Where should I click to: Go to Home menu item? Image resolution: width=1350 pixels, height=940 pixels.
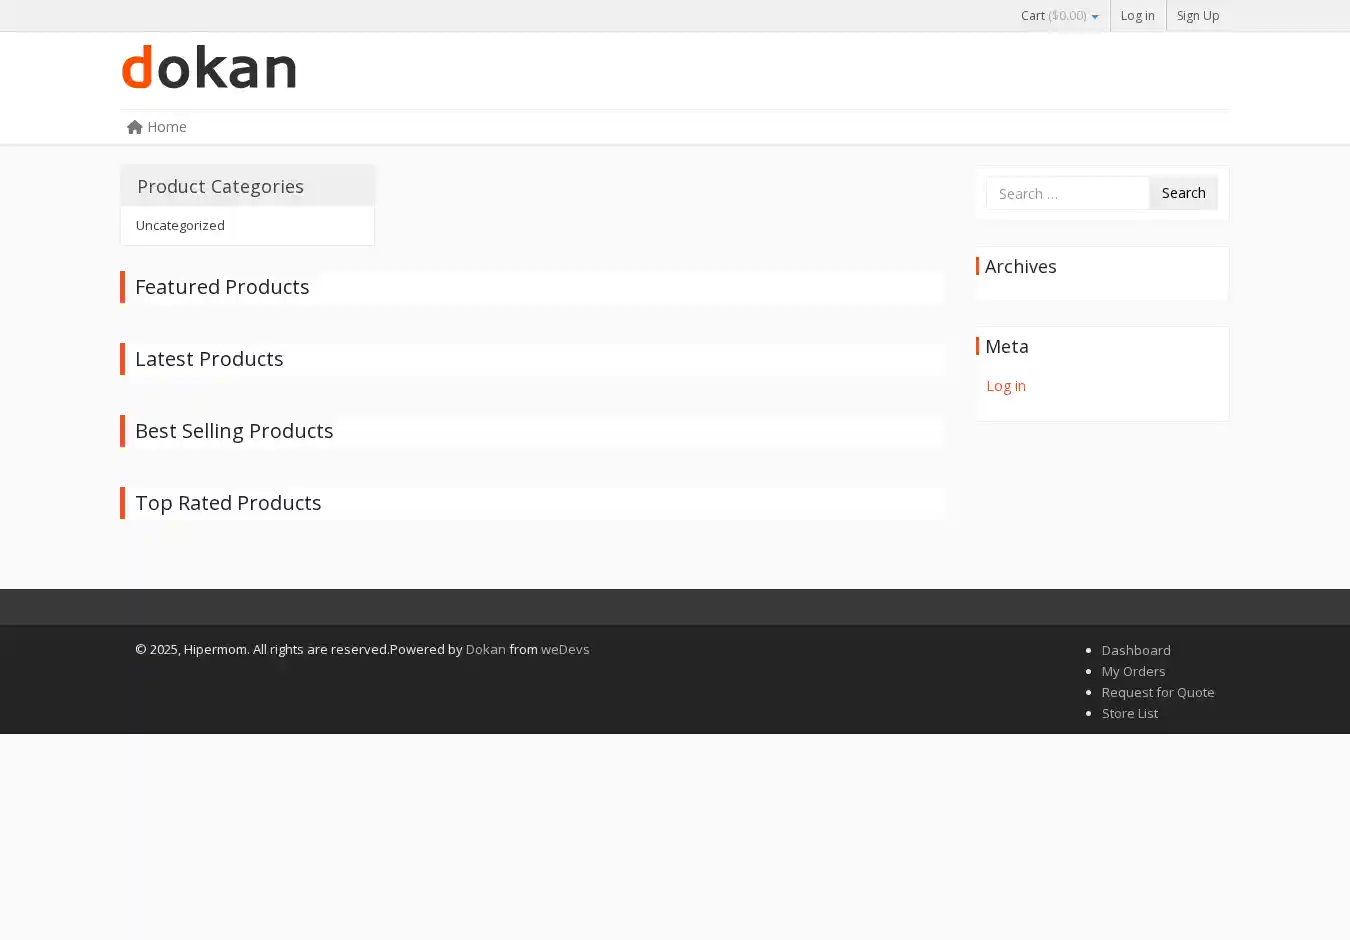pos(166,127)
